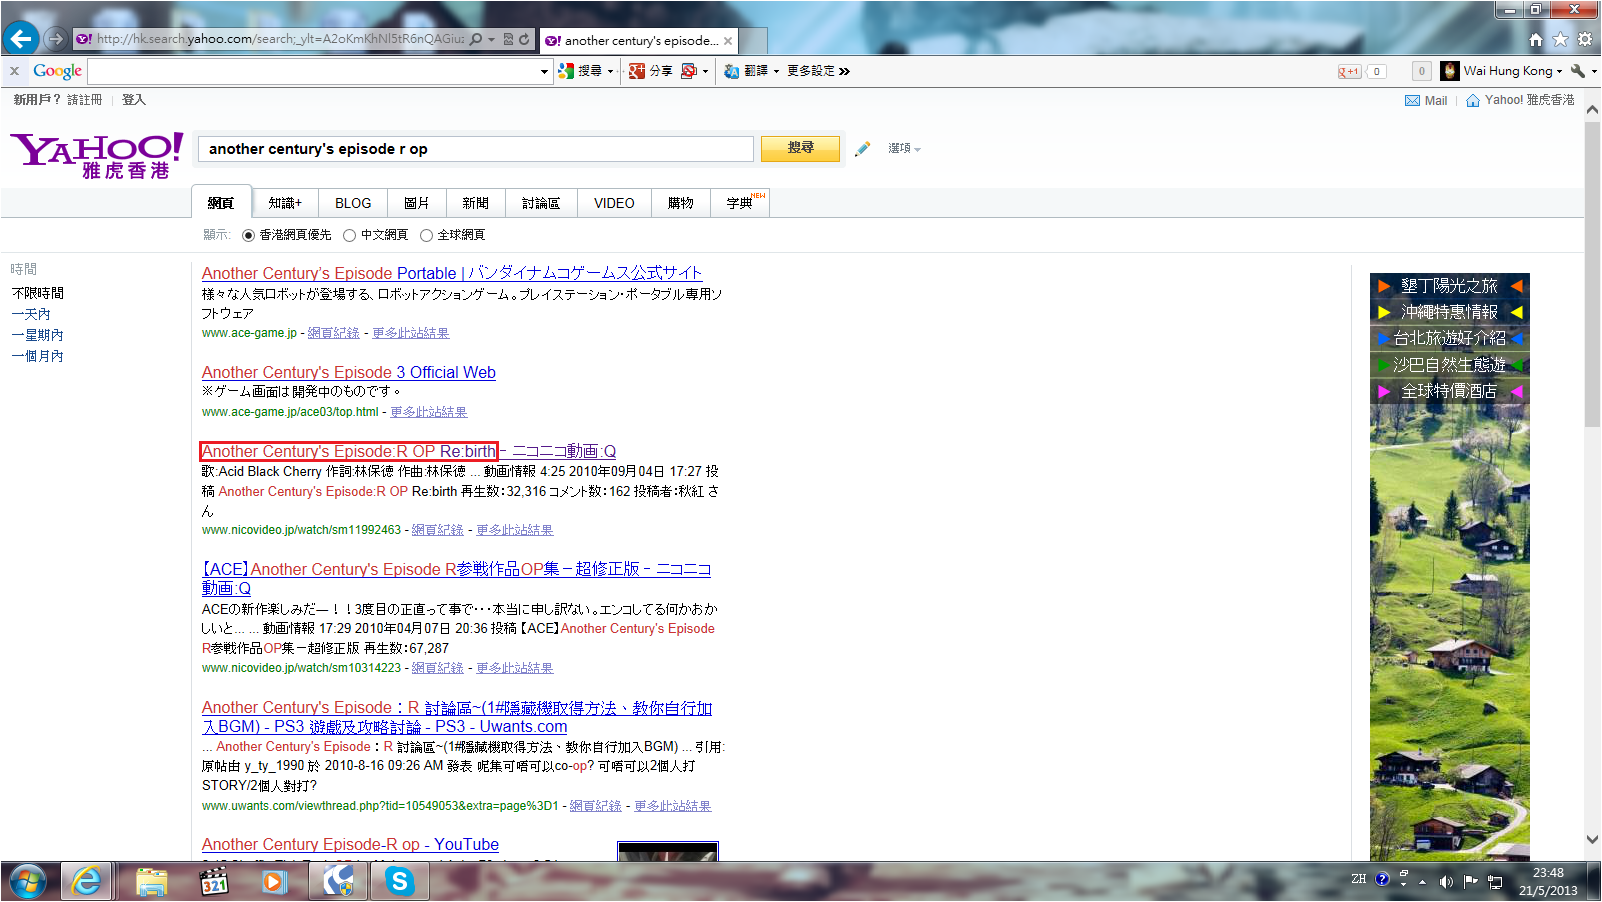Open the Windows Start button
The height and width of the screenshot is (902, 1602).
pos(28,882)
